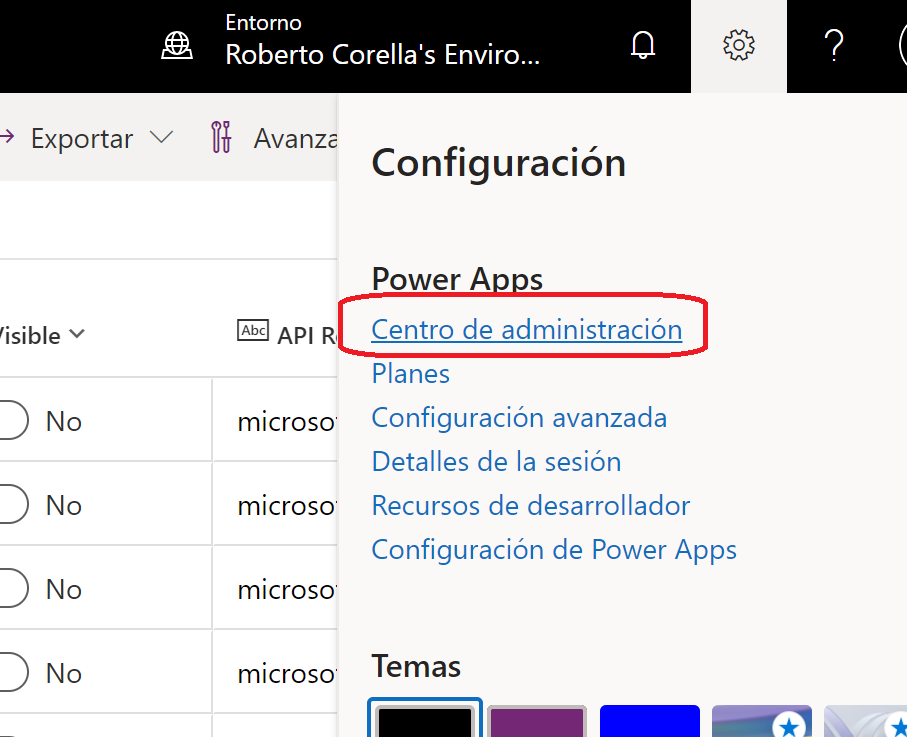The height and width of the screenshot is (737, 907).
Task: Click the settings gear icon
Action: (739, 45)
